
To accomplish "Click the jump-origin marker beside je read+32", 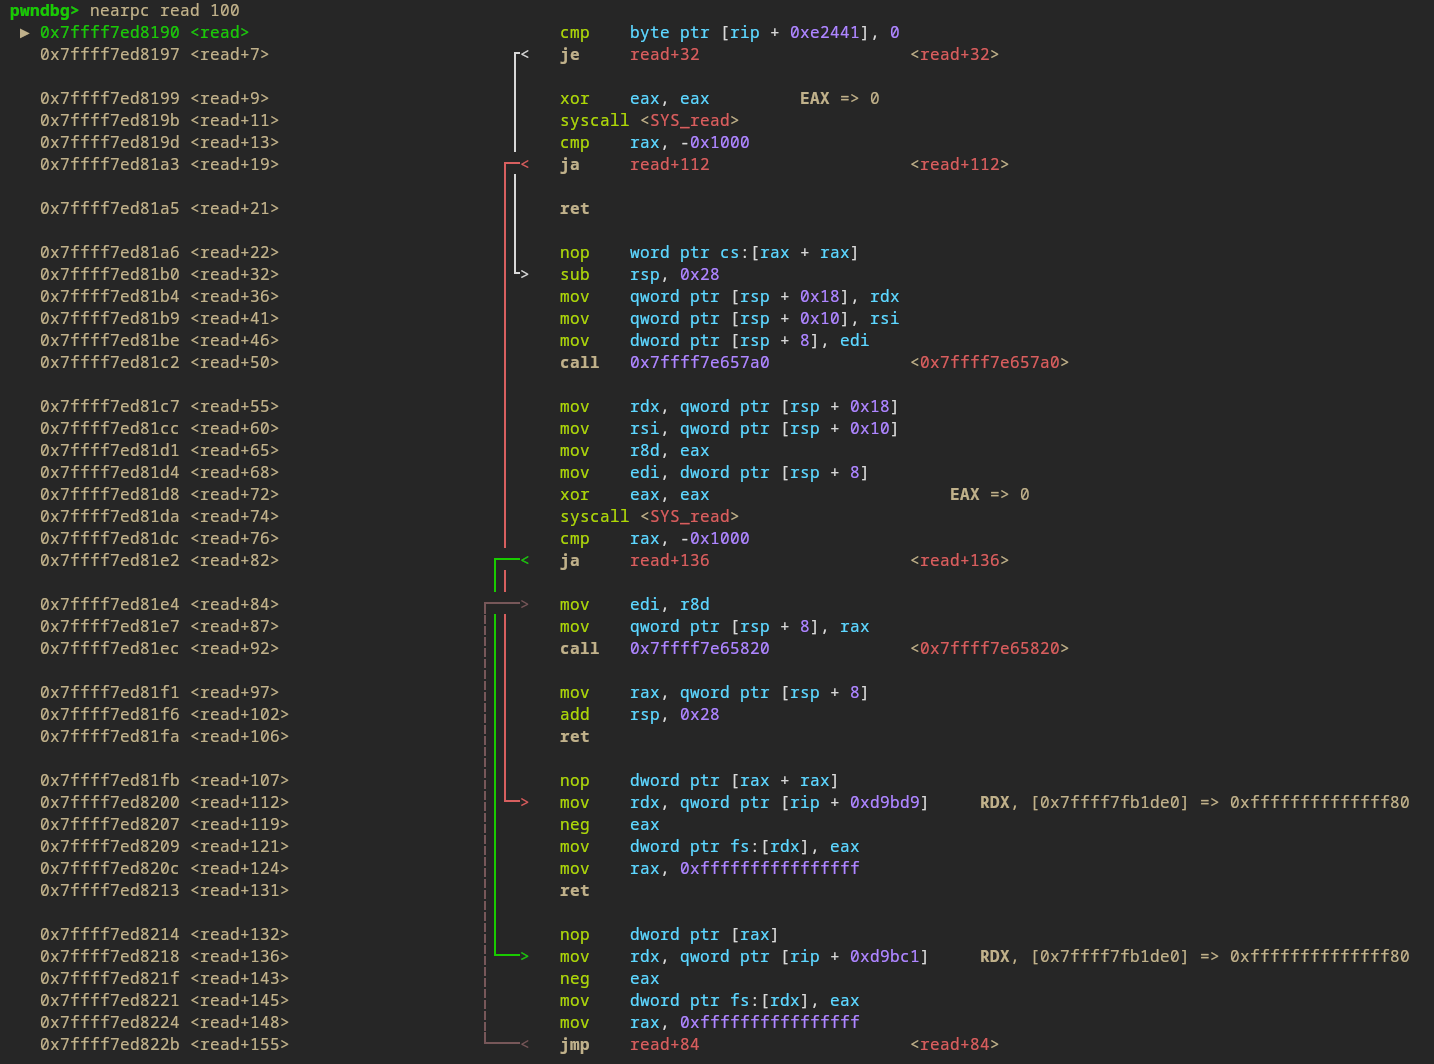I will 524,55.
